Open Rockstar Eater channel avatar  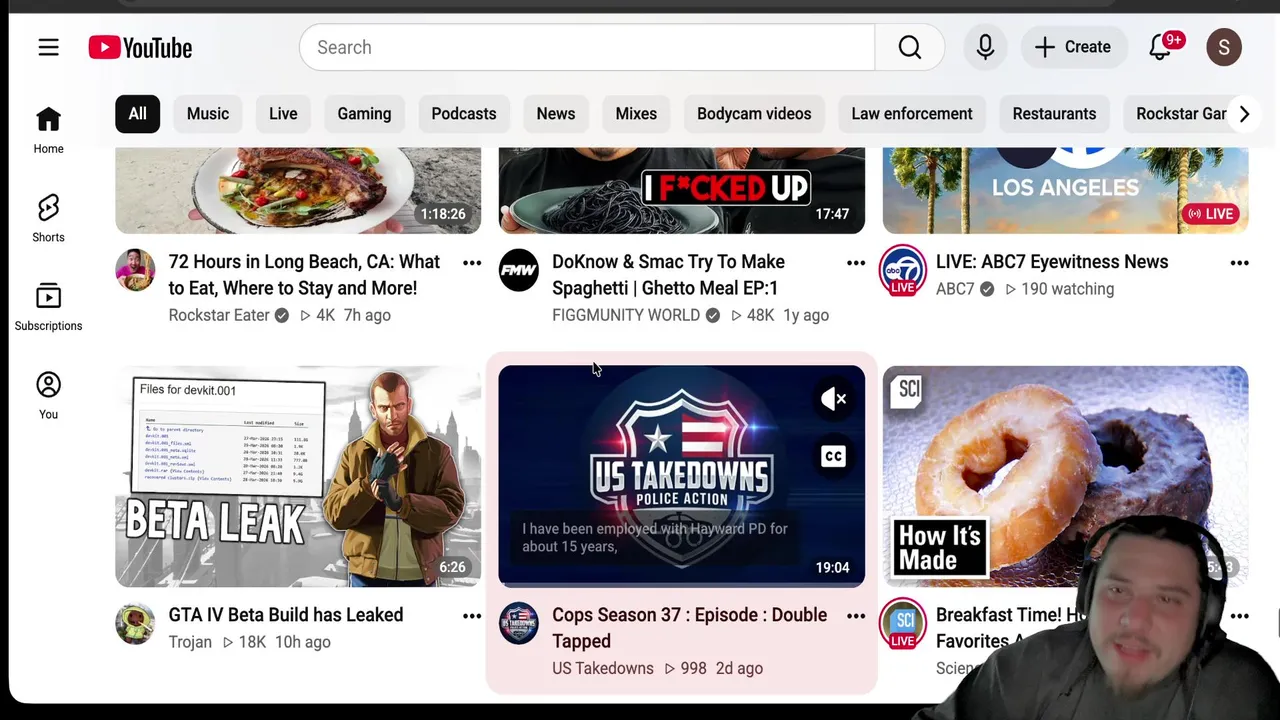pyautogui.click(x=135, y=270)
